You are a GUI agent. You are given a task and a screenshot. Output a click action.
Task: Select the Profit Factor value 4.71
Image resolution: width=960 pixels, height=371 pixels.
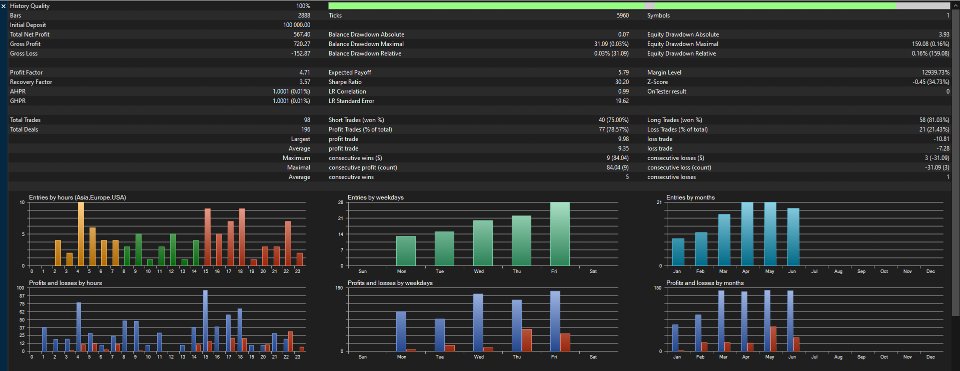304,73
